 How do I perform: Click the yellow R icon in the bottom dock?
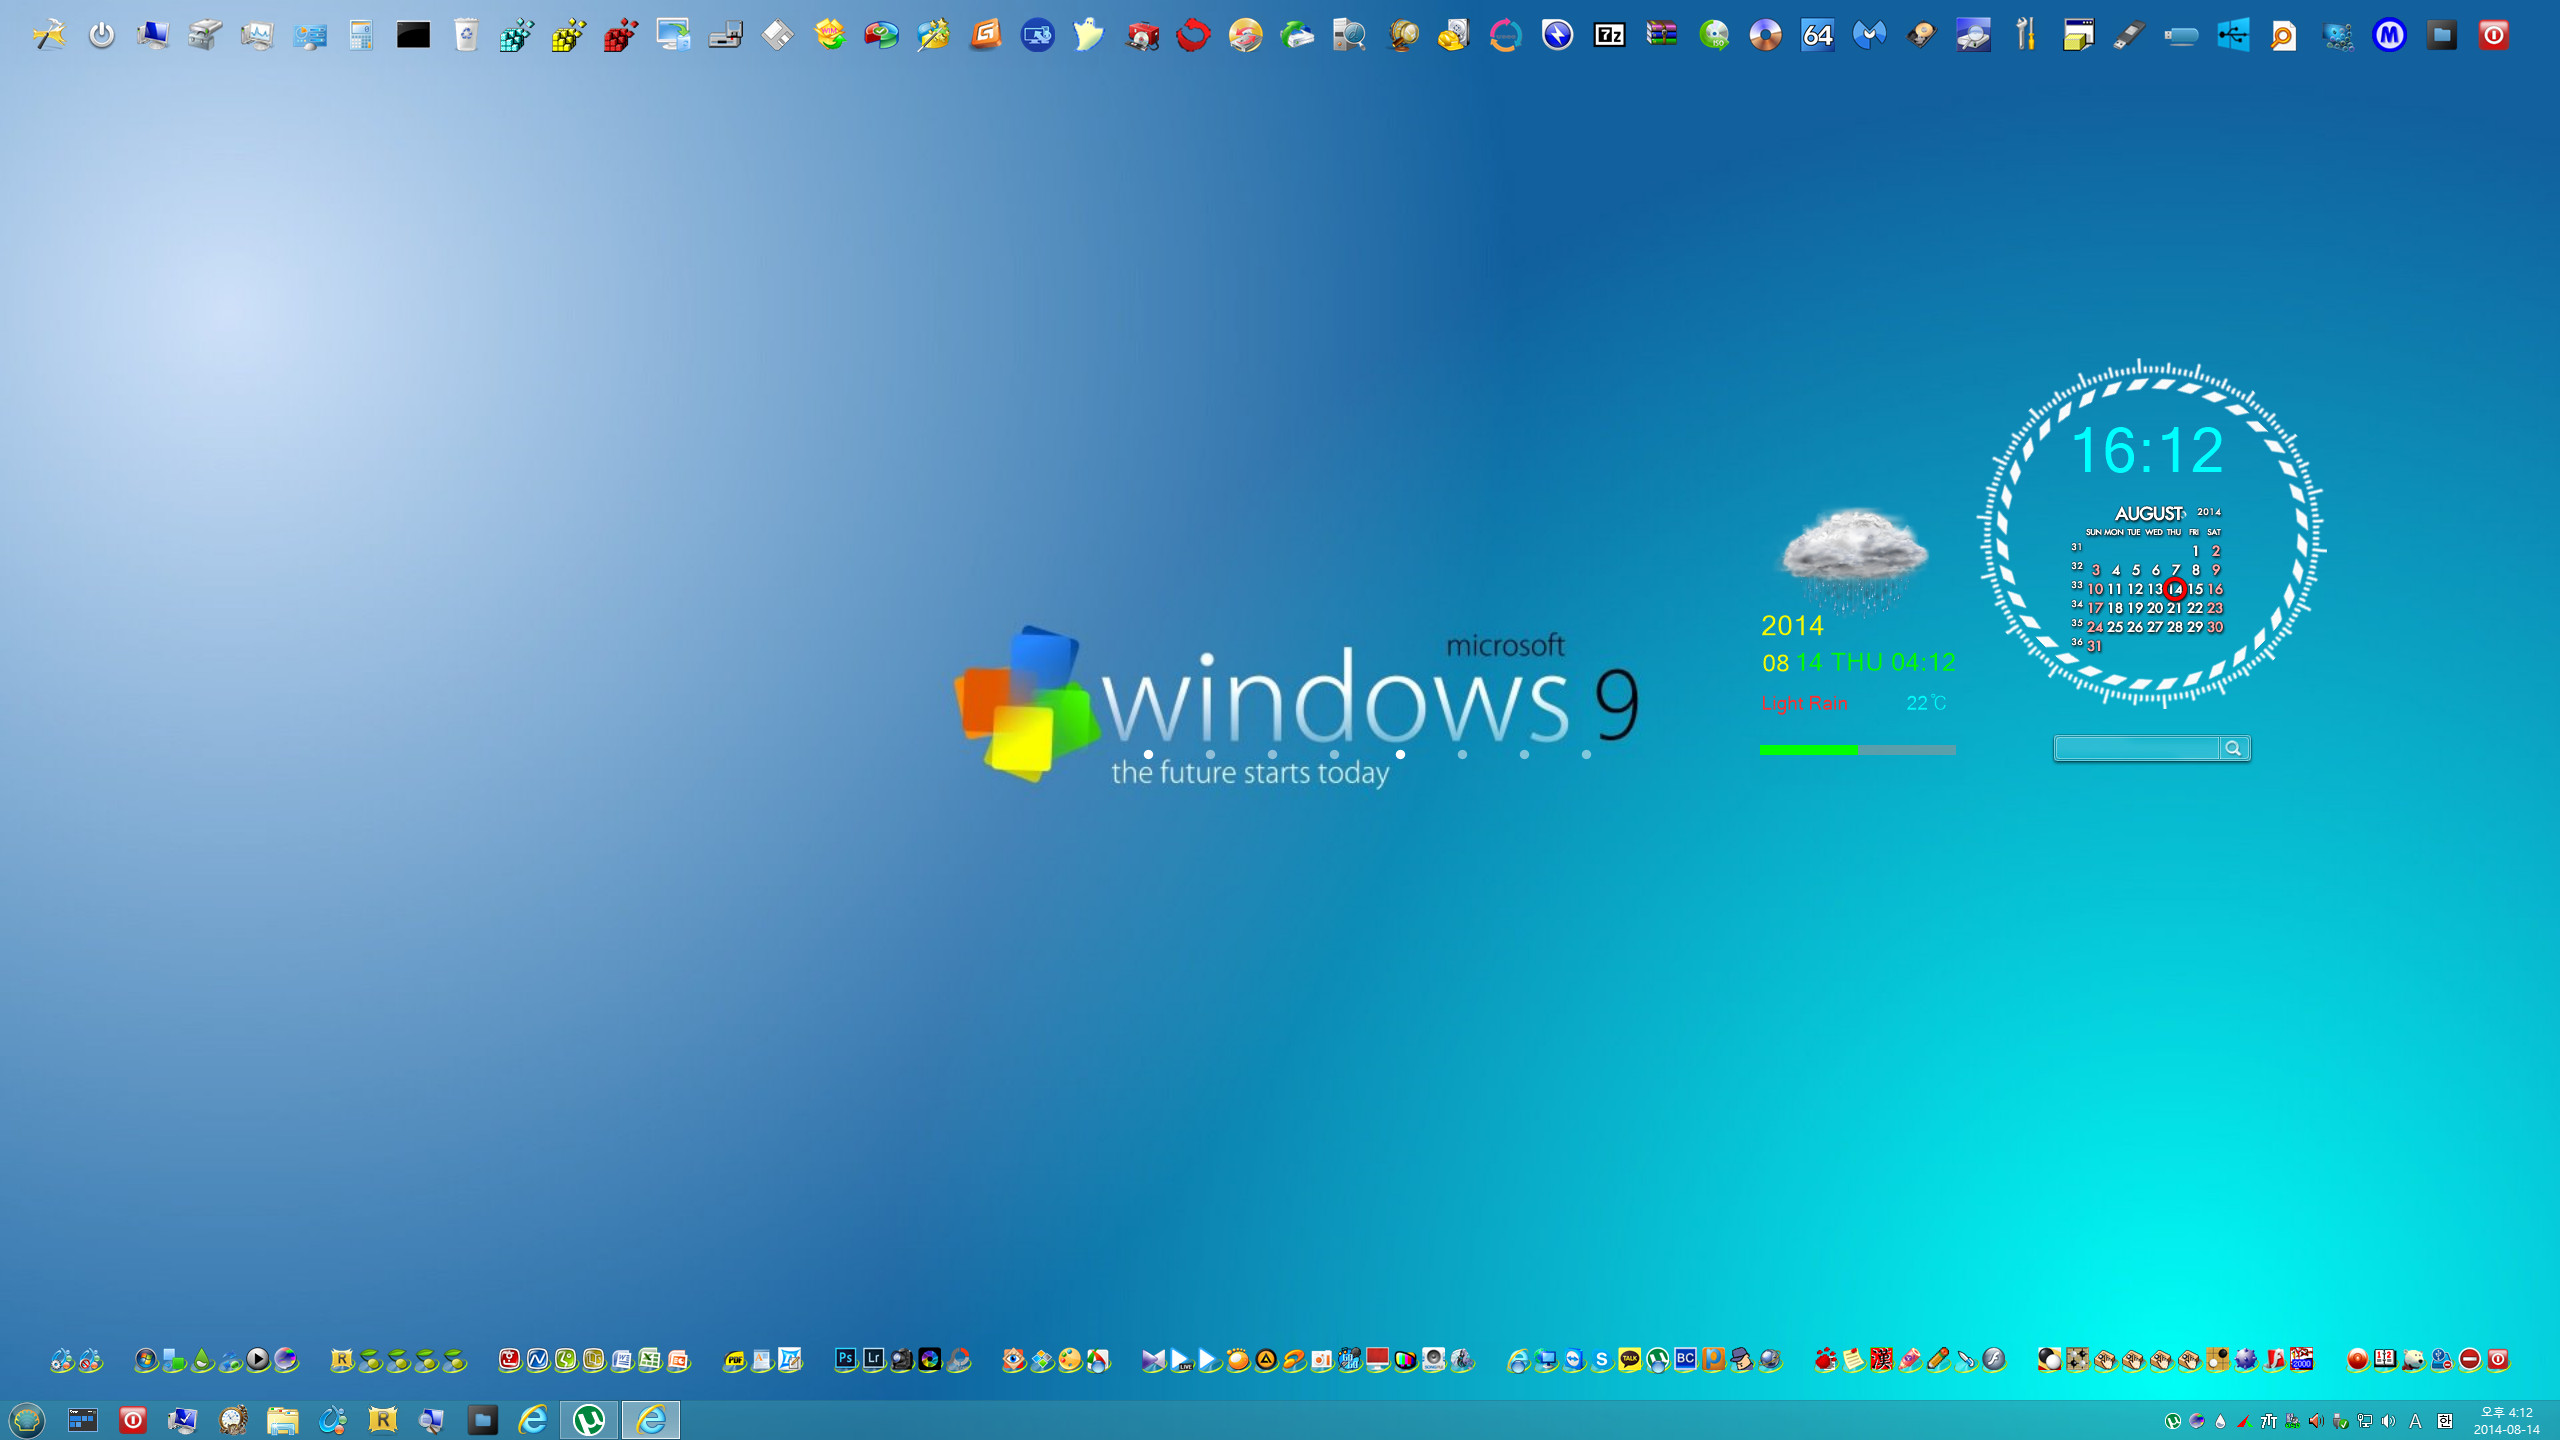click(x=342, y=1359)
